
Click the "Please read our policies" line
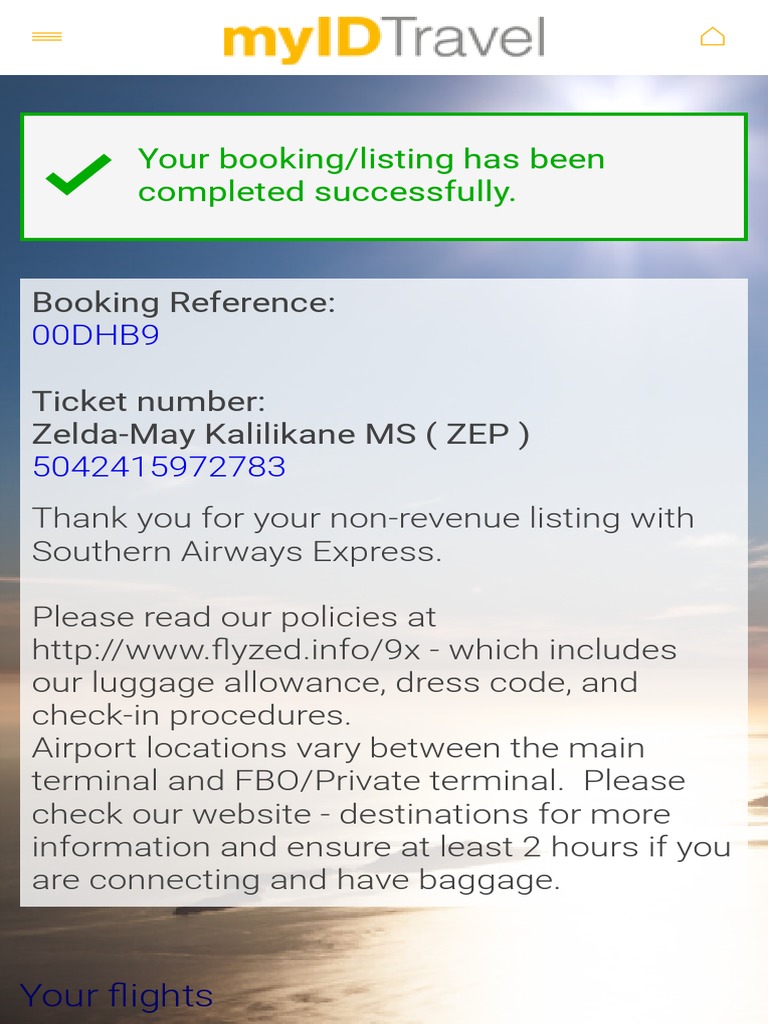(x=234, y=617)
